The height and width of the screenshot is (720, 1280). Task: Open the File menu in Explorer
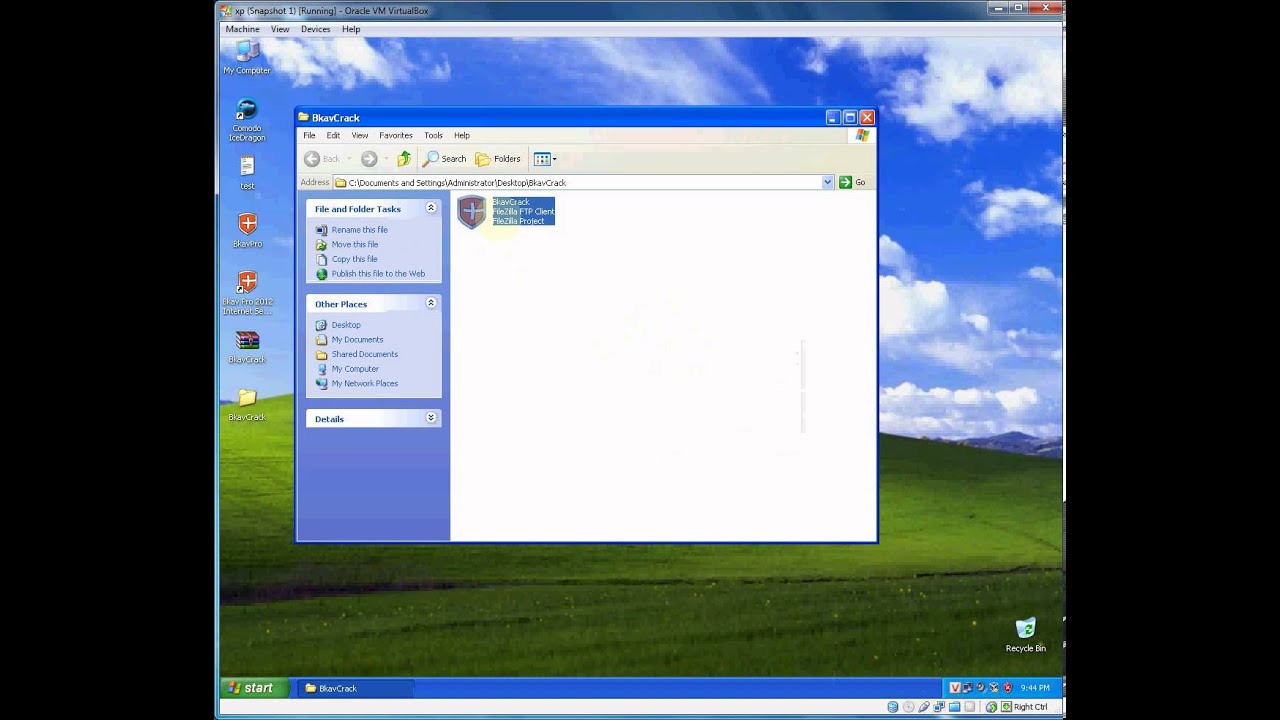[309, 135]
